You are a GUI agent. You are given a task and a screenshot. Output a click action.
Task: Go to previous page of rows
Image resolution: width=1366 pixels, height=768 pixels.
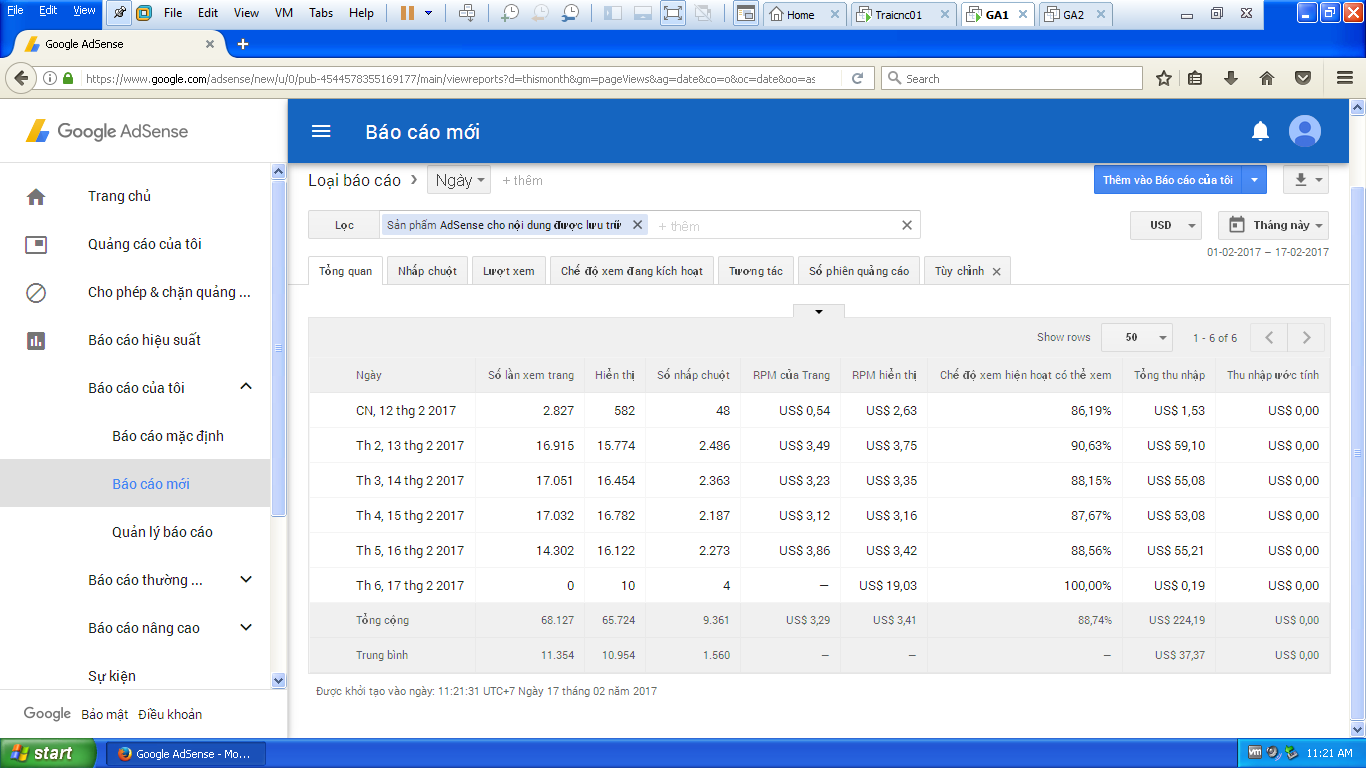[1269, 338]
